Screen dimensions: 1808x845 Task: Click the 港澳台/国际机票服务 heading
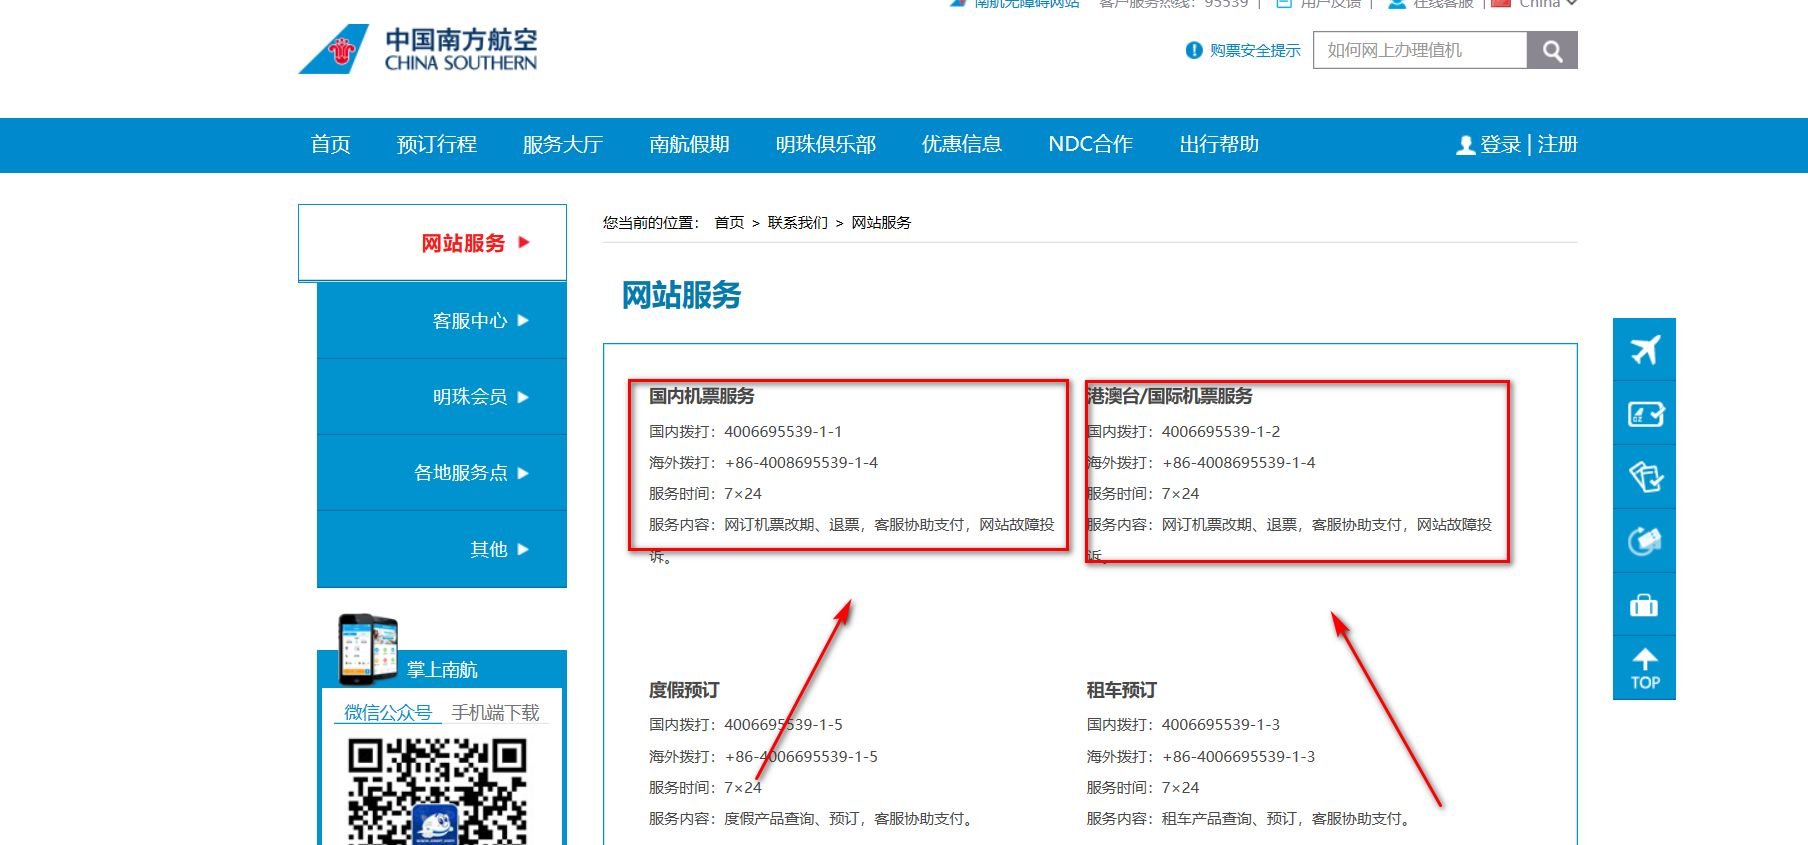point(1169,396)
